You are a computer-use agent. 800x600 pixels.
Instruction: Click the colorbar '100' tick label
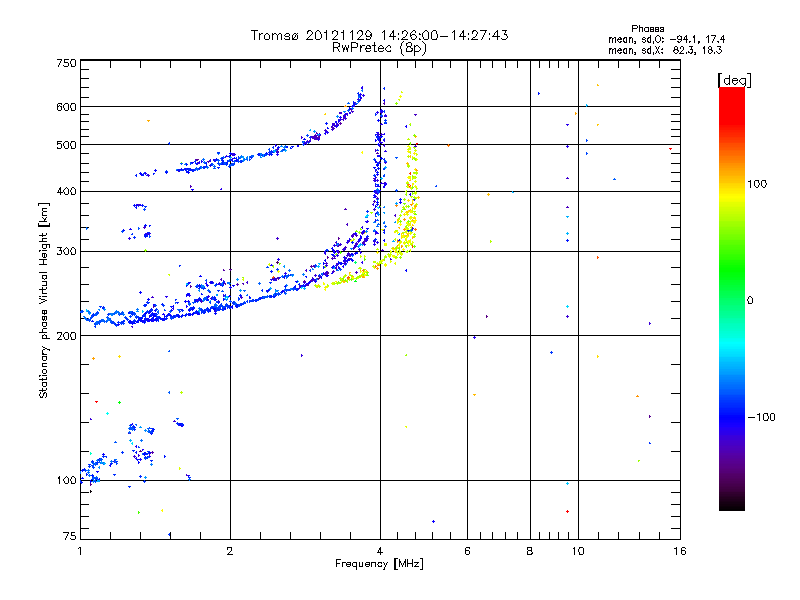pos(757,184)
